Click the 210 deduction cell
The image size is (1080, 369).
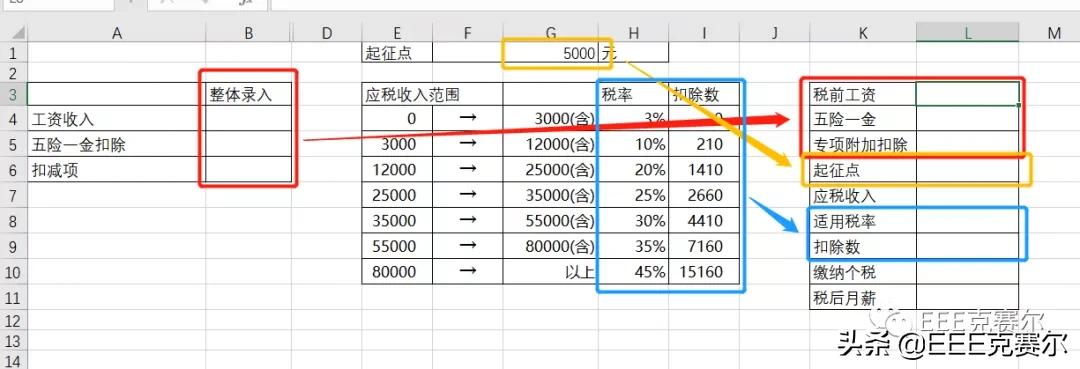(x=705, y=144)
